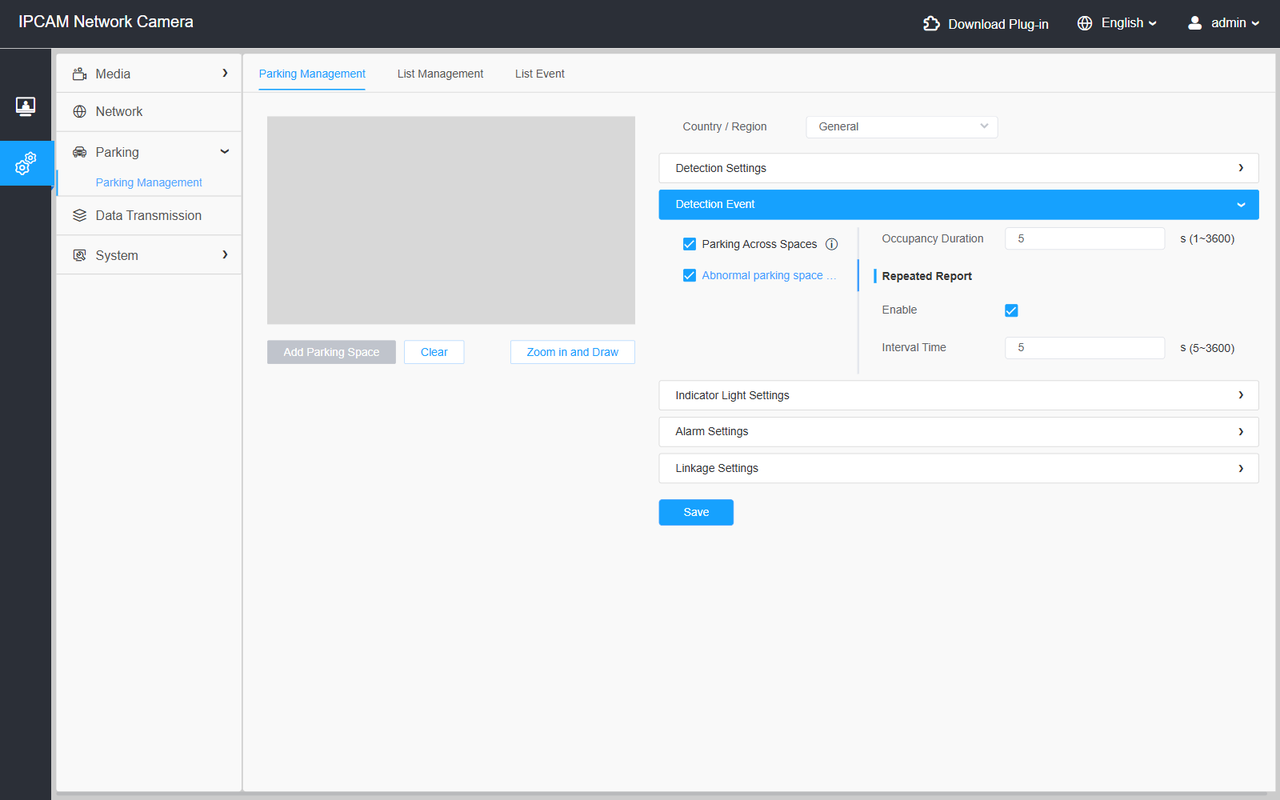This screenshot has width=1280, height=800.
Task: Expand the Media menu chevron
Action: [x=225, y=73]
